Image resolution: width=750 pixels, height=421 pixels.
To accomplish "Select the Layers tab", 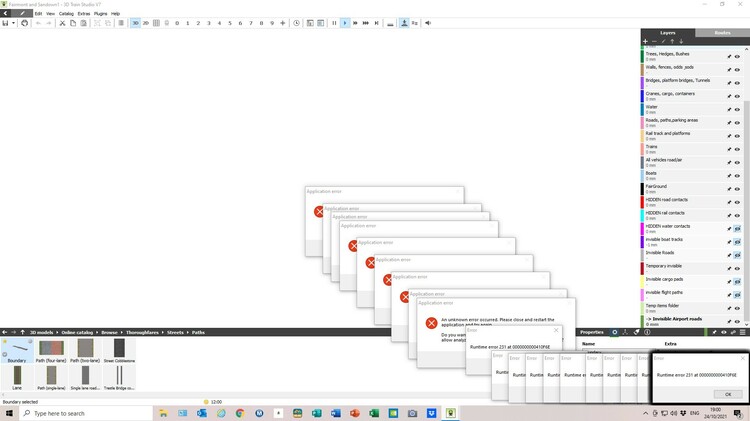I will [x=668, y=33].
